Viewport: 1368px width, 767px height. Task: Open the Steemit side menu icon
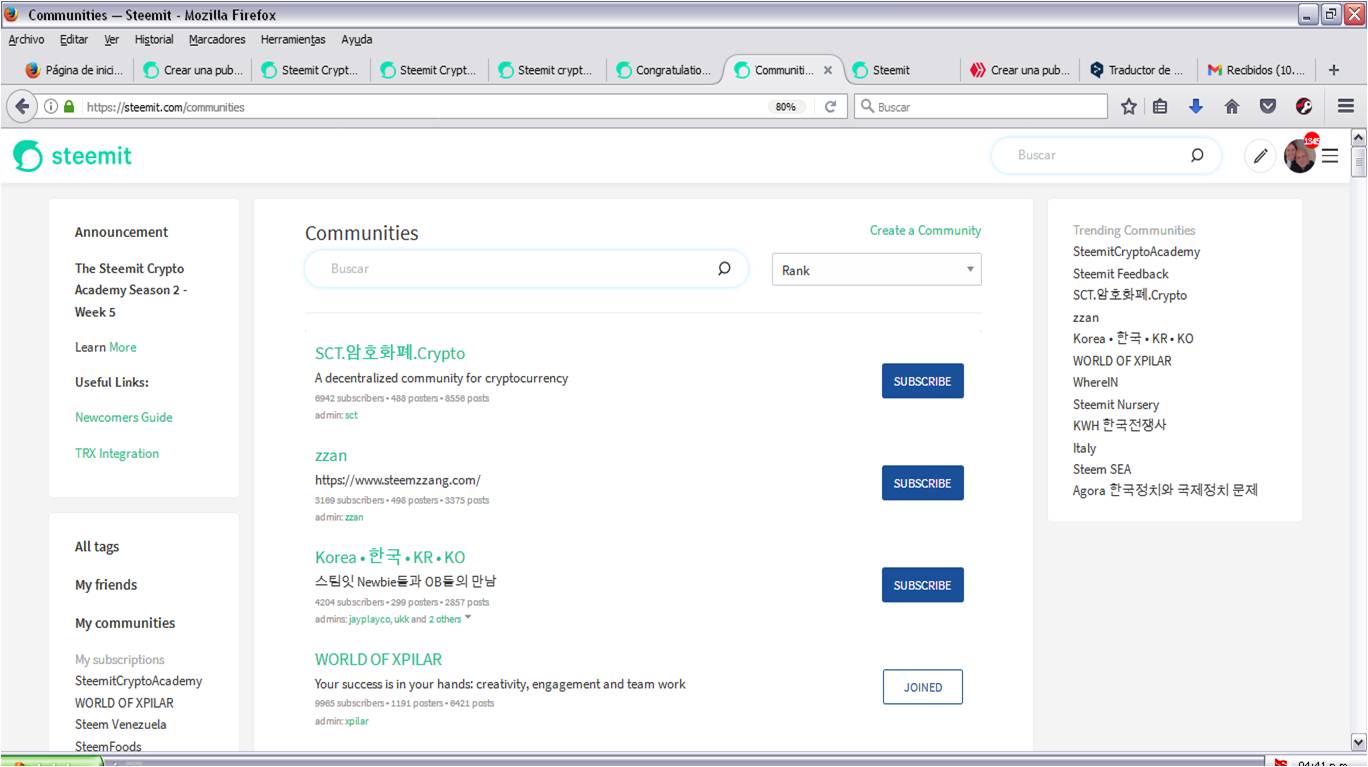pyautogui.click(x=1330, y=156)
